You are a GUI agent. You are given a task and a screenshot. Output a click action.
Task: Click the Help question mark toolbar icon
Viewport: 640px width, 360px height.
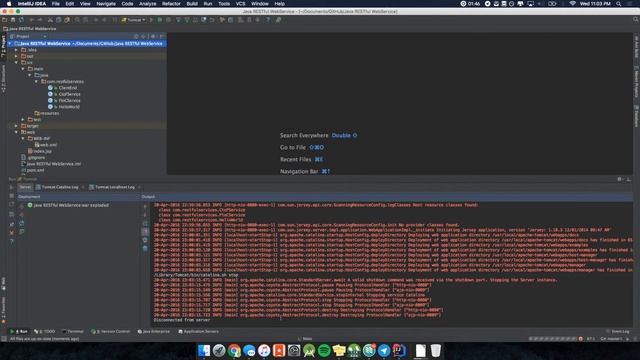268,20
